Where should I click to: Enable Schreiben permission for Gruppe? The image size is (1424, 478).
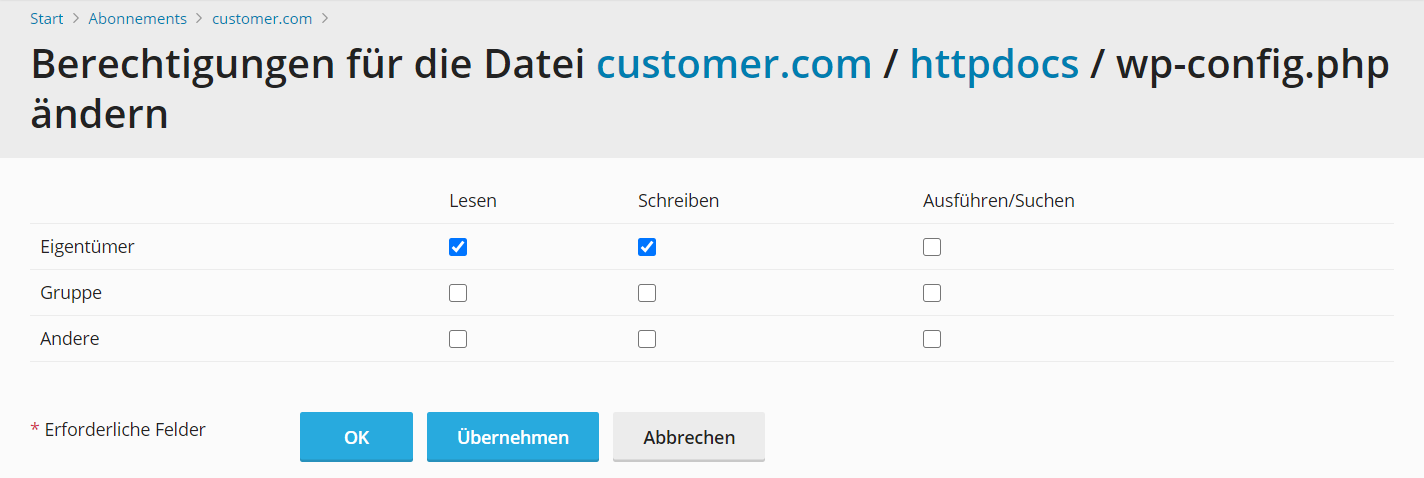pos(647,293)
